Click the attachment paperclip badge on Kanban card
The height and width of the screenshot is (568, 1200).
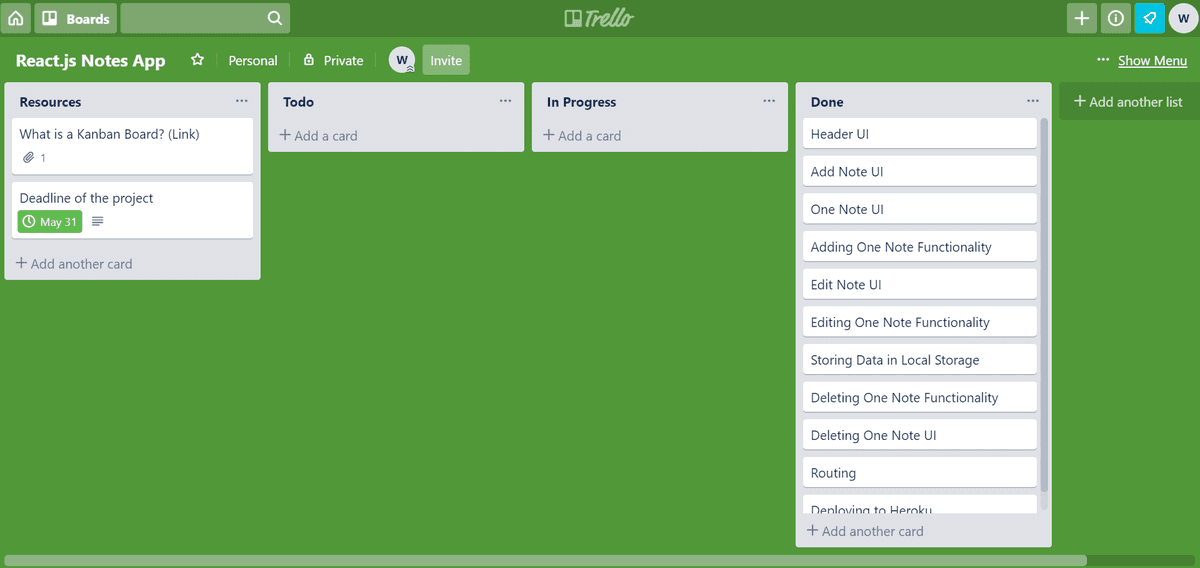point(33,158)
